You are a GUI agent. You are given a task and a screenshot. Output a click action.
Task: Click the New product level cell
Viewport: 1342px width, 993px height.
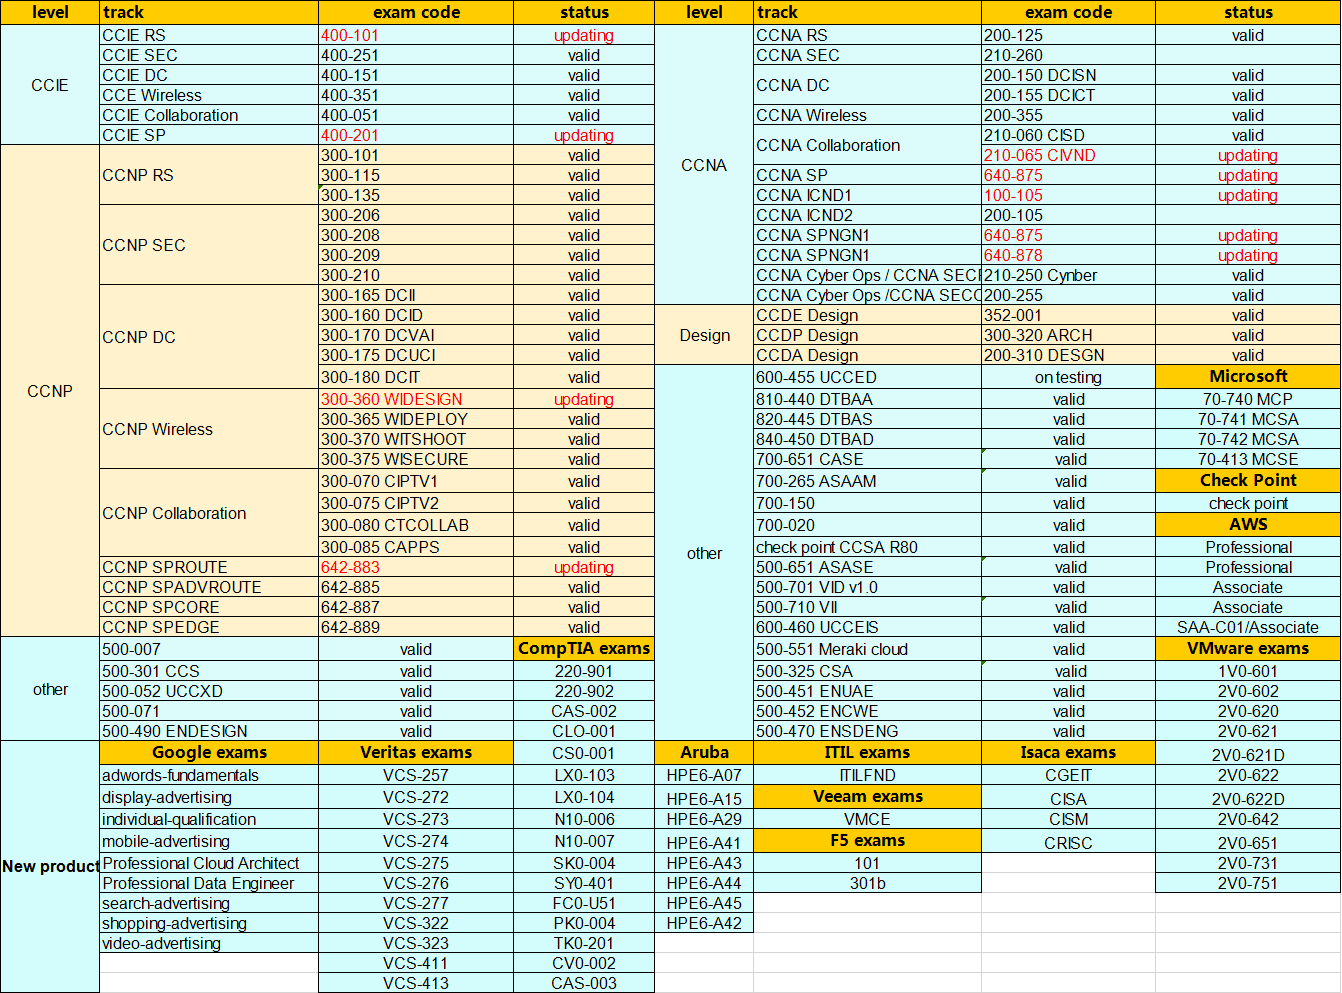50,866
